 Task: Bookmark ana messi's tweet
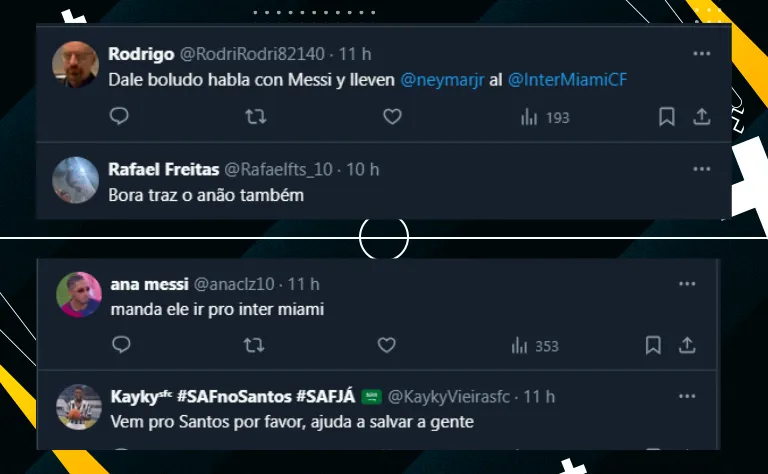click(x=653, y=345)
